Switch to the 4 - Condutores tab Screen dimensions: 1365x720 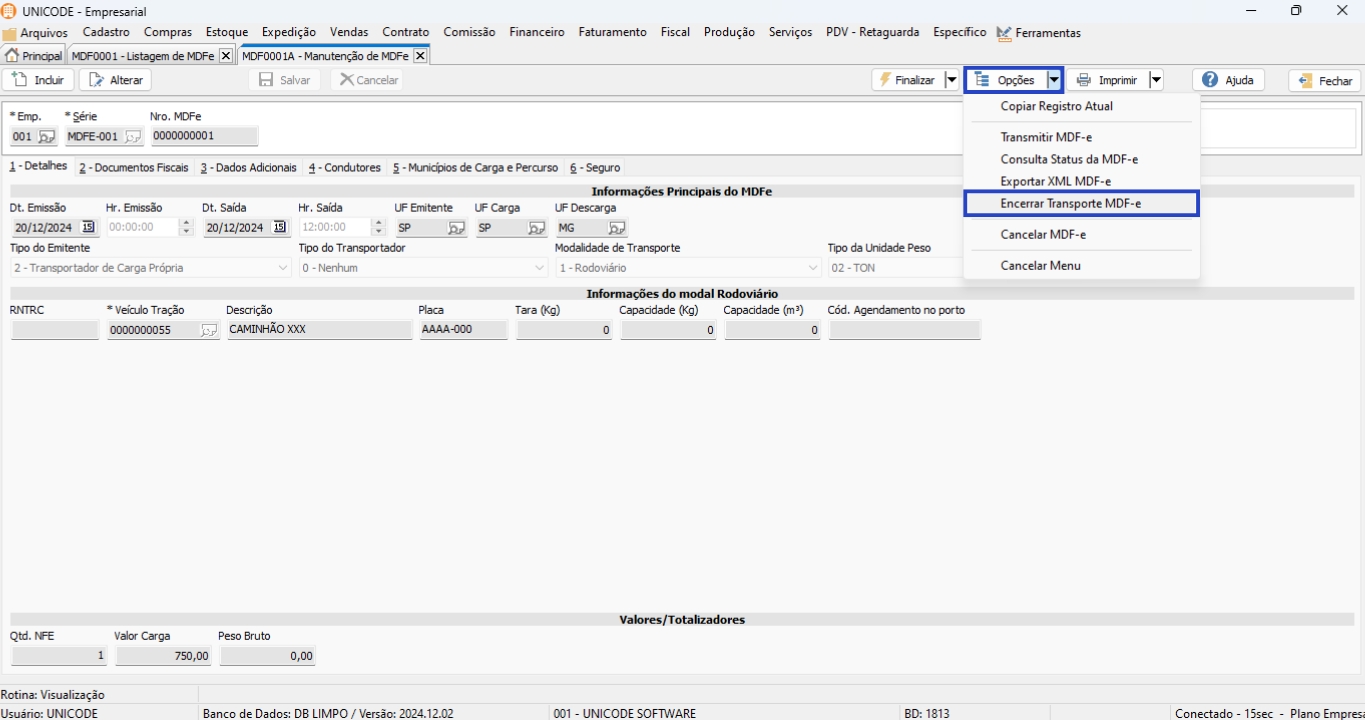pos(344,168)
